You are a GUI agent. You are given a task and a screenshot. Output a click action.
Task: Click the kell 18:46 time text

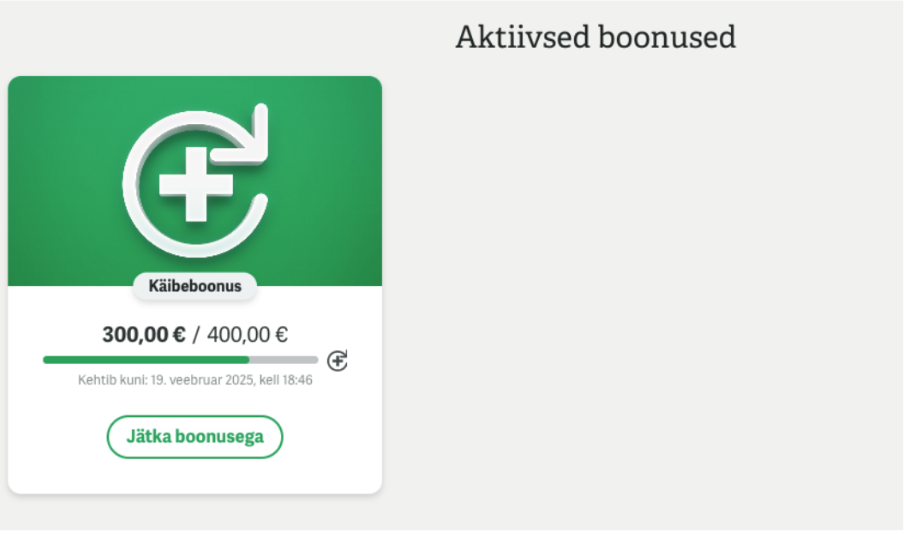(286, 380)
